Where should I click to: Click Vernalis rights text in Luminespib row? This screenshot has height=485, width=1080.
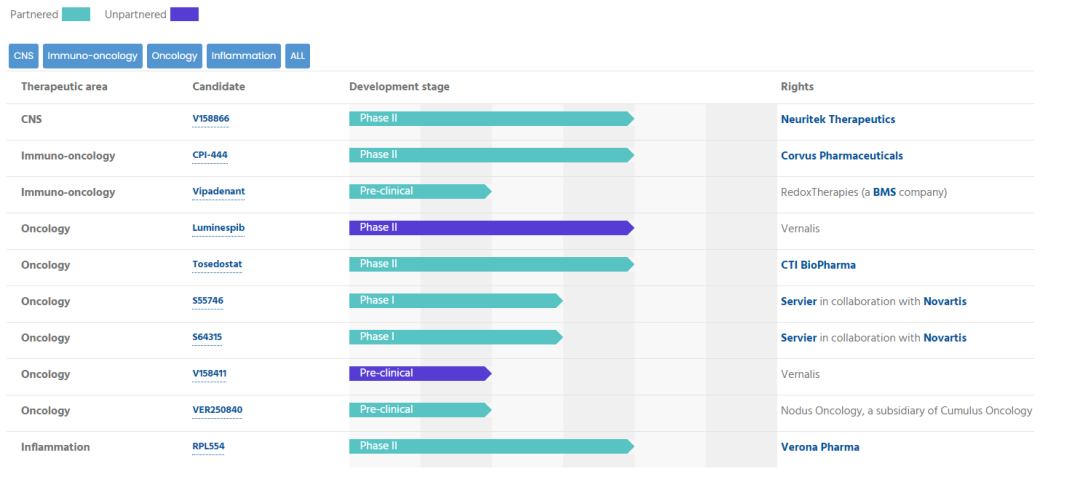click(x=800, y=229)
